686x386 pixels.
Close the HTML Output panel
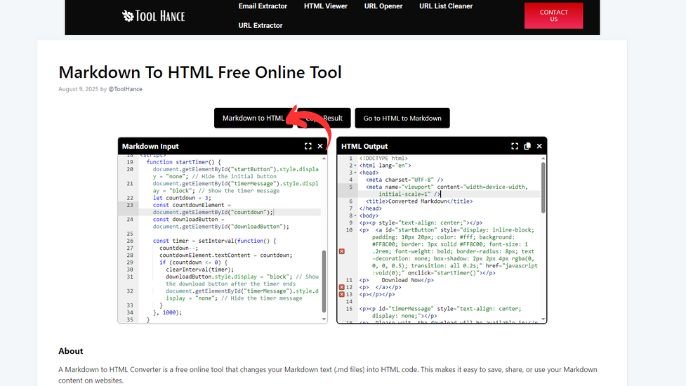tap(539, 146)
